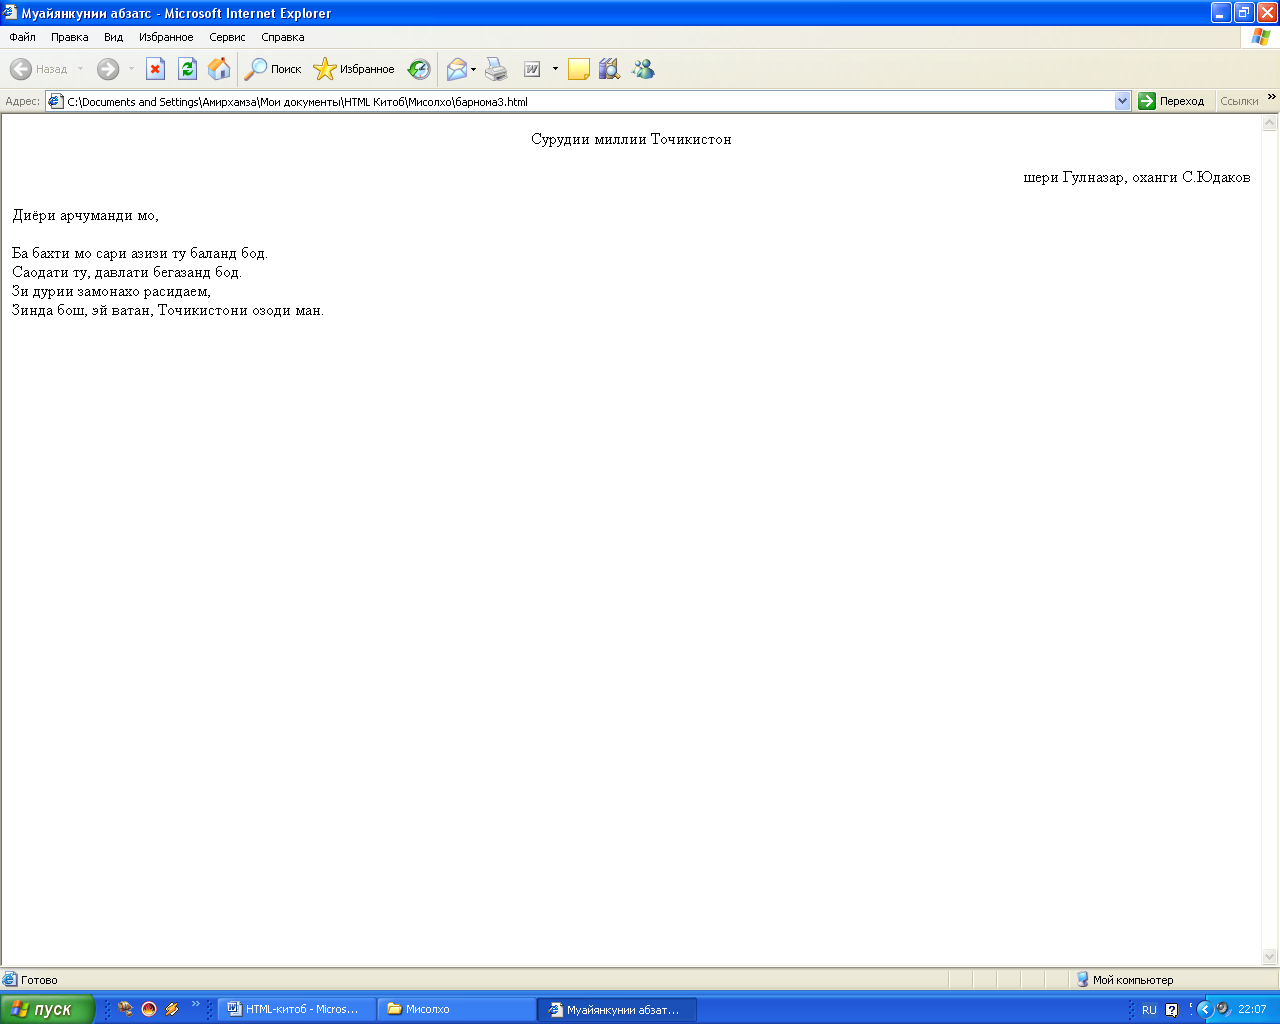Open the HTML-китоб Word taskbar button
This screenshot has height=1024, width=1280.
(297, 1009)
